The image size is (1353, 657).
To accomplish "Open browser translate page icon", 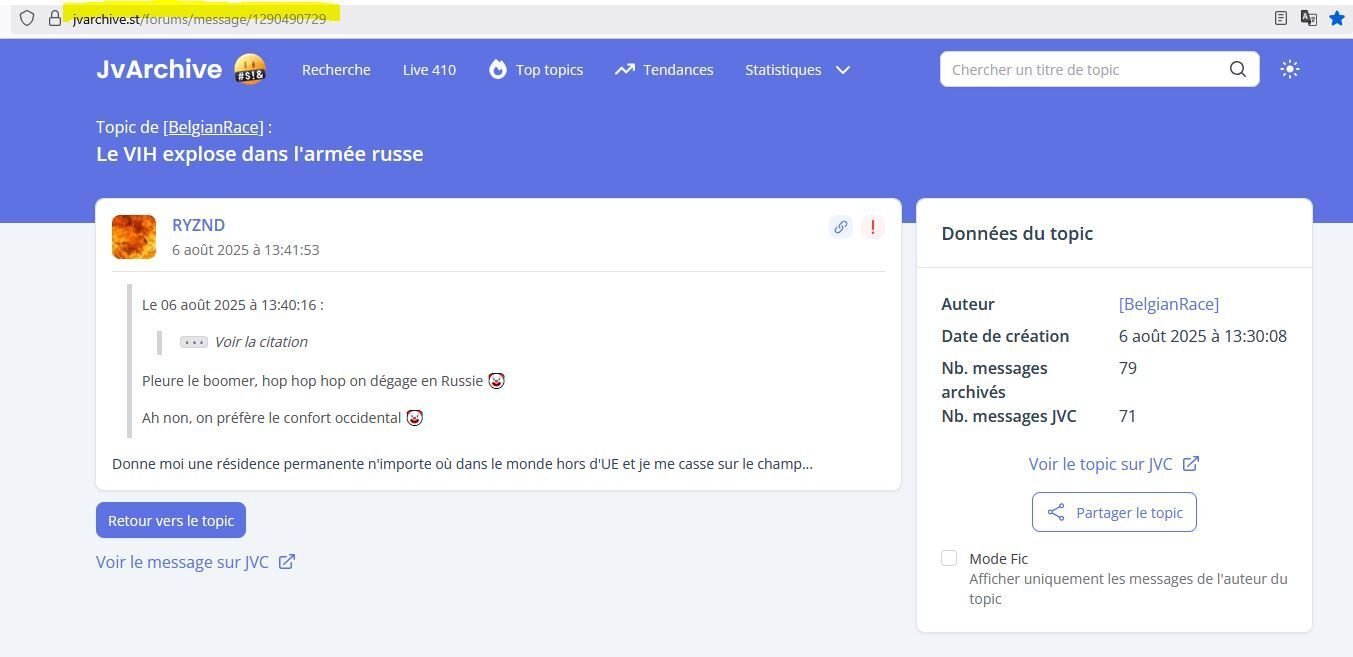I will (x=1308, y=18).
